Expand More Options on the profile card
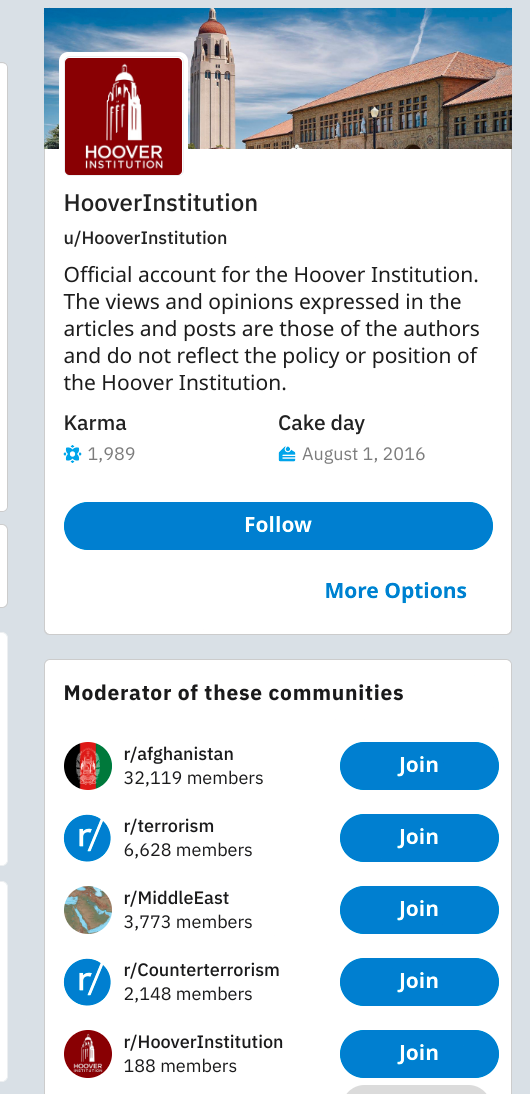The image size is (530, 1094). coord(395,590)
